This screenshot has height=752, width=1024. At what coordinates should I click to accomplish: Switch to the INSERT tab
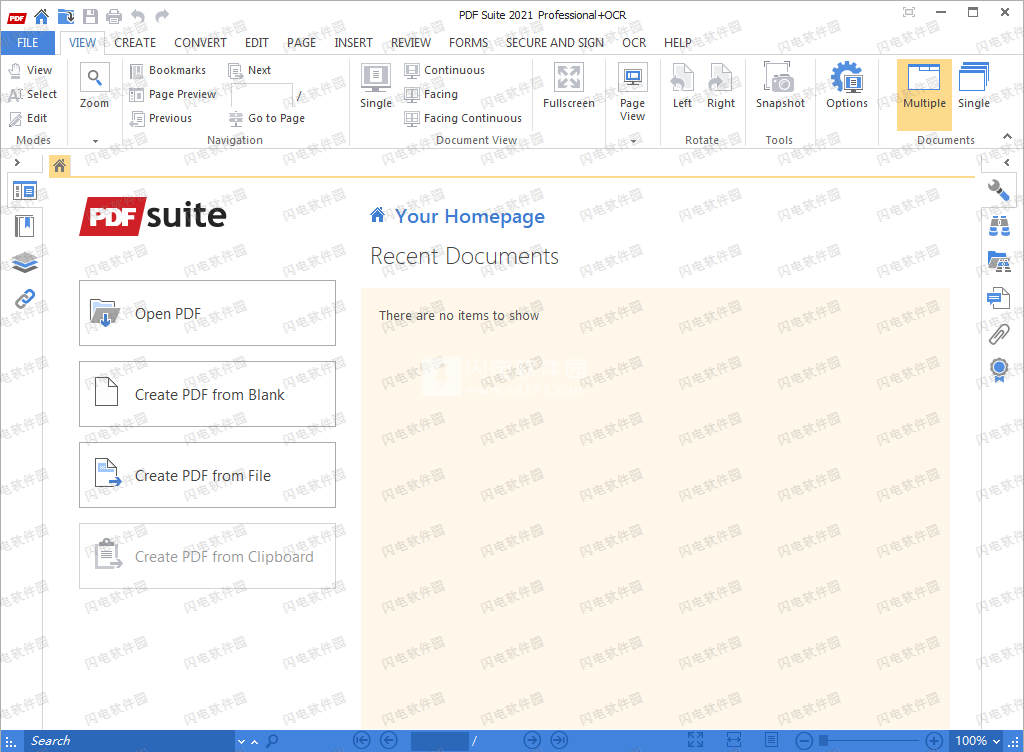[353, 42]
